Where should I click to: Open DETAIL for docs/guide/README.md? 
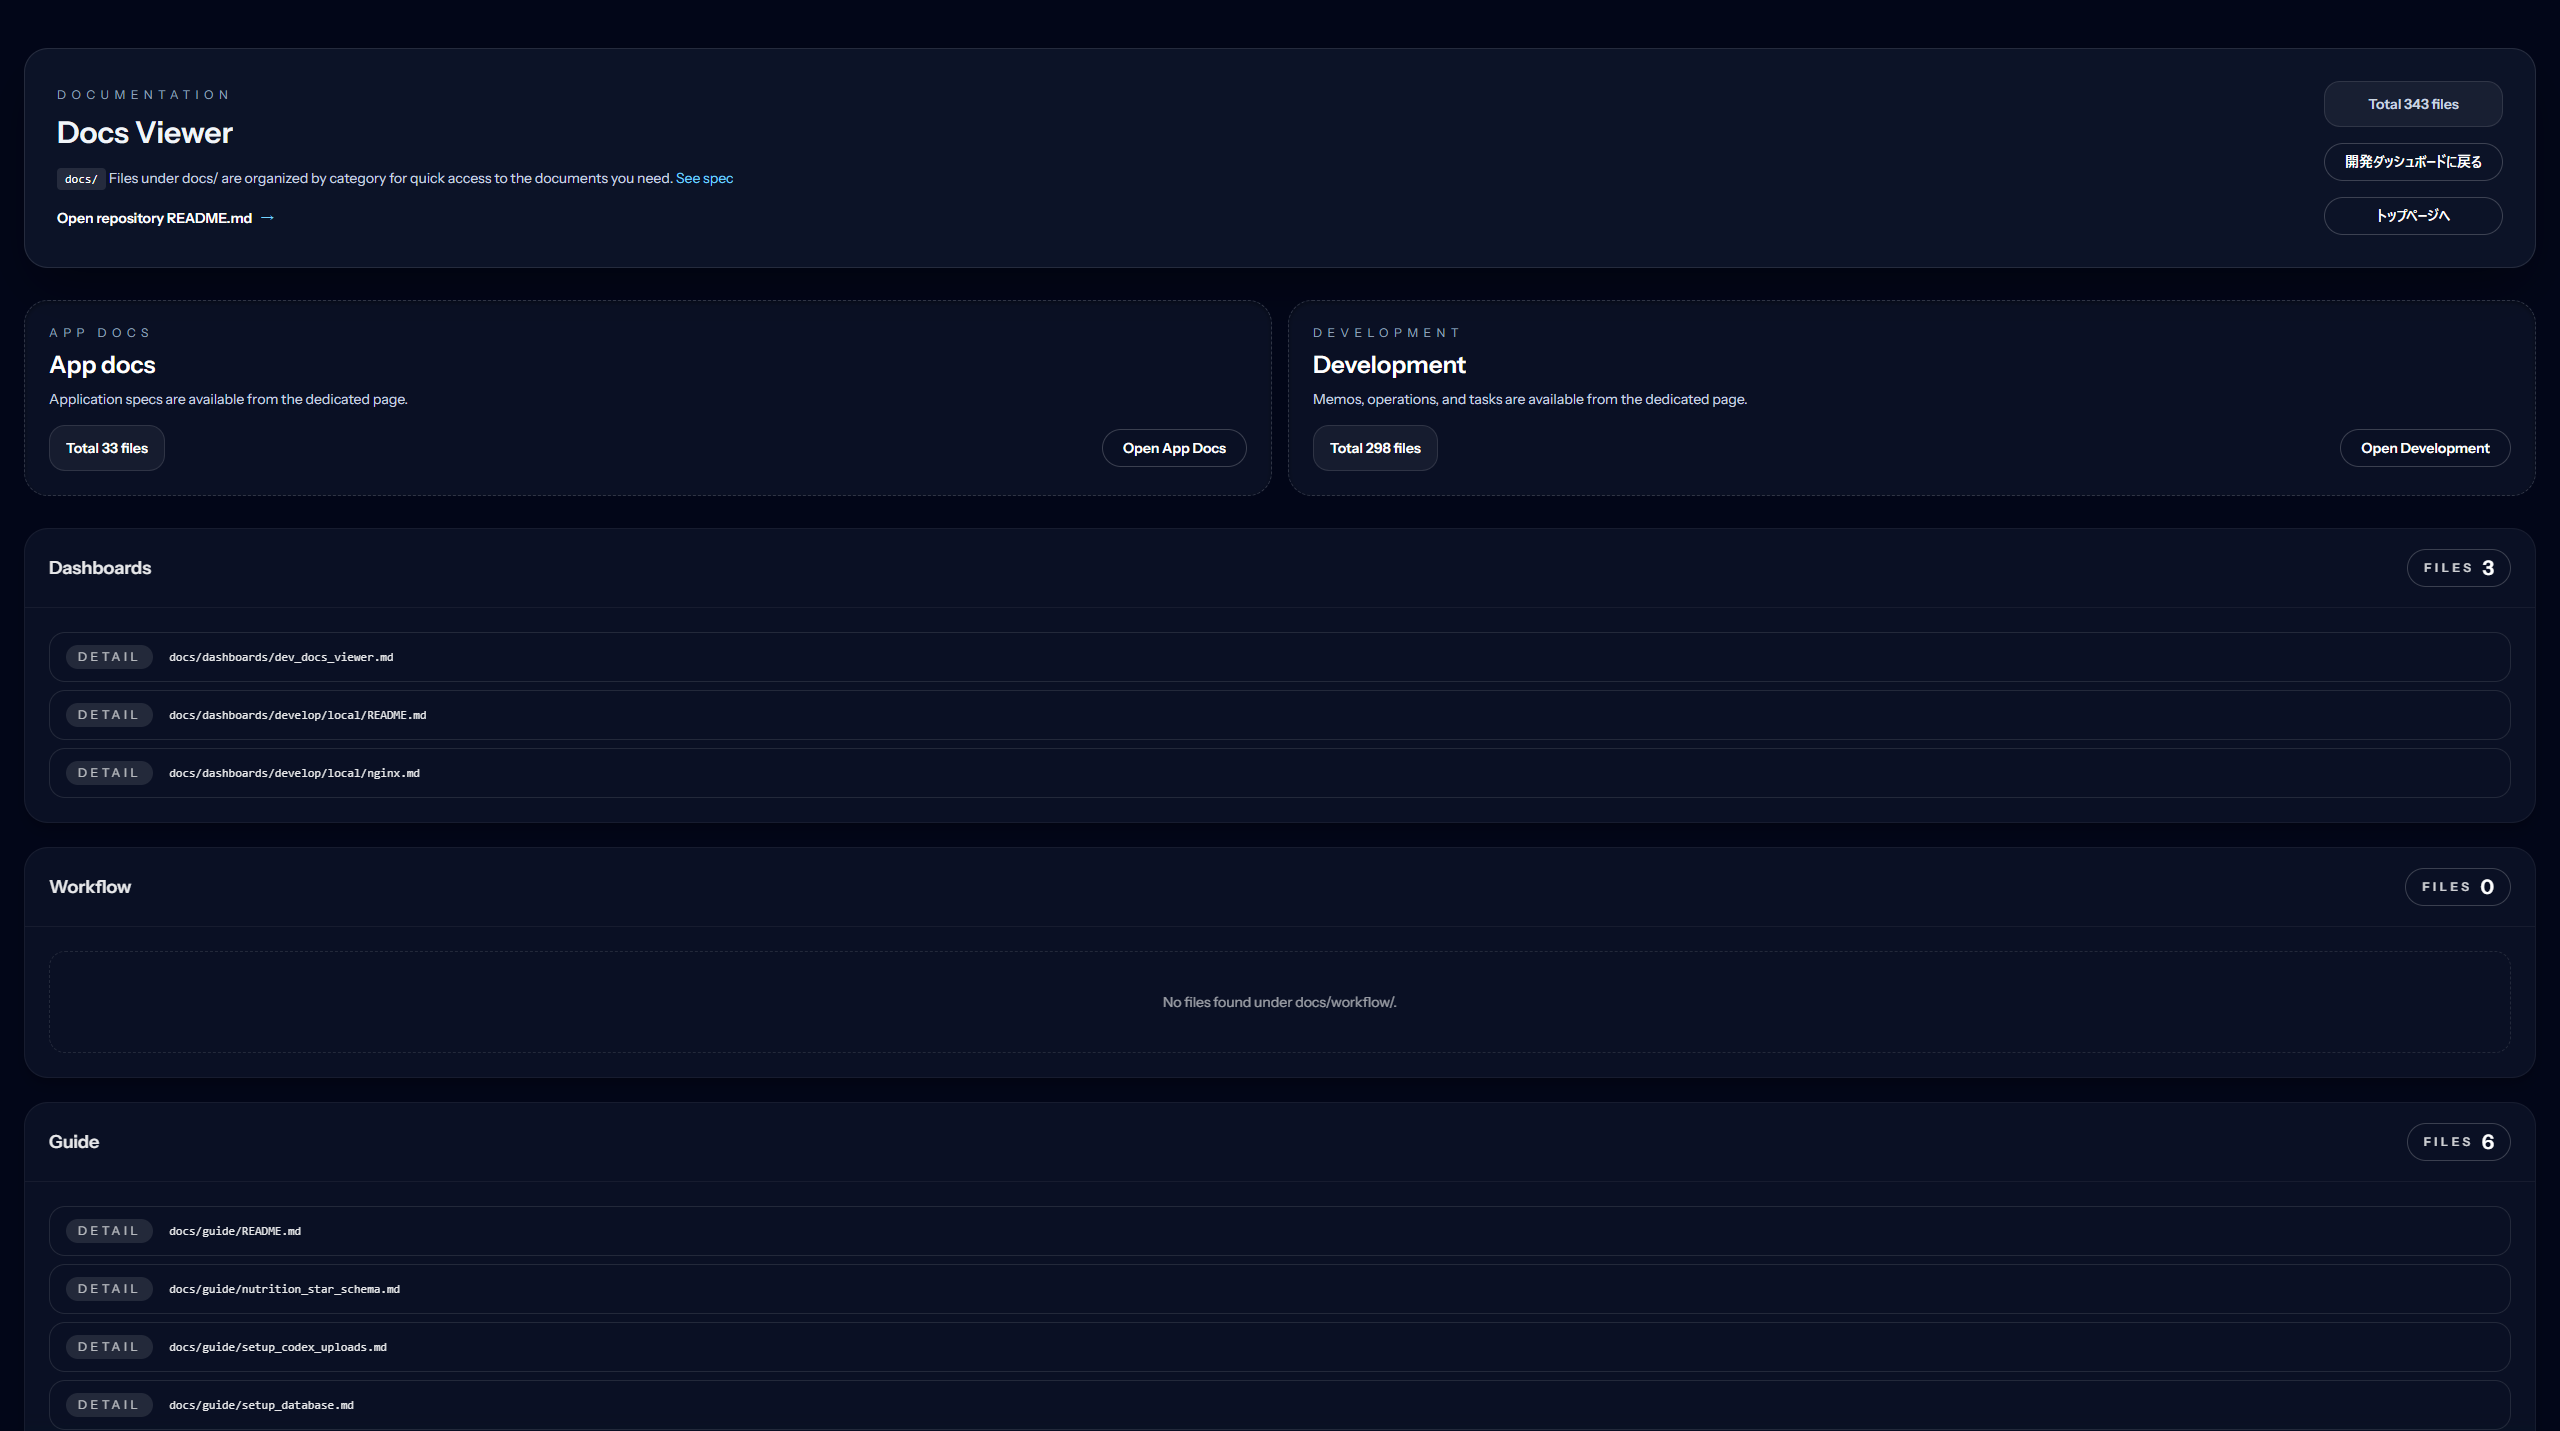coord(109,1230)
